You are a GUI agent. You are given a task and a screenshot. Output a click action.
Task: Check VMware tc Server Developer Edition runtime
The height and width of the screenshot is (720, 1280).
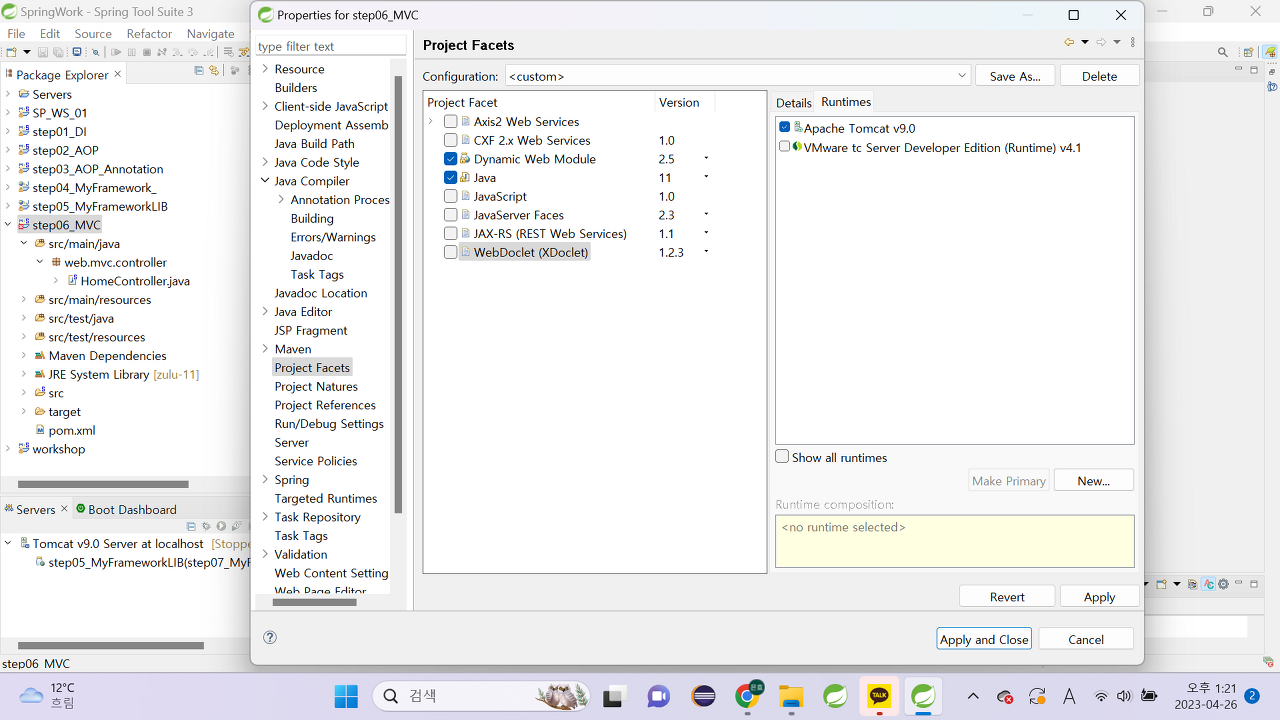[785, 146]
